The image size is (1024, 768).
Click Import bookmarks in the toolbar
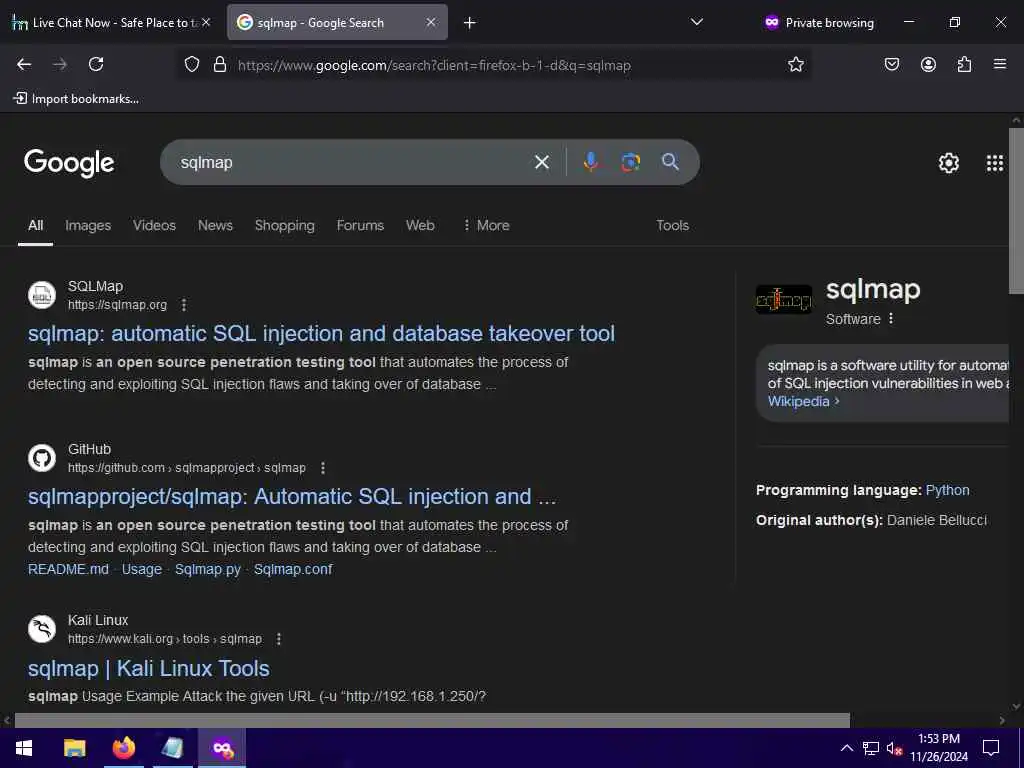pos(76,99)
